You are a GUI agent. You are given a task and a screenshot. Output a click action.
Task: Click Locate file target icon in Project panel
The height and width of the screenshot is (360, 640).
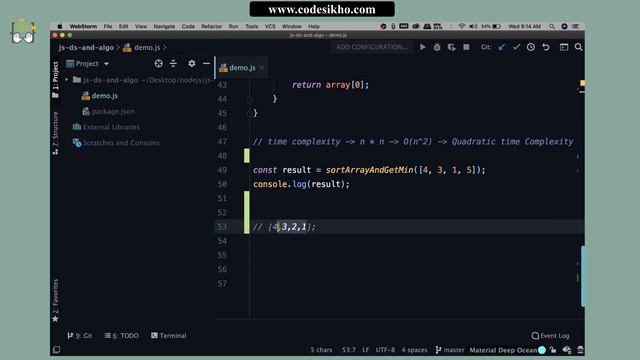coord(159,63)
